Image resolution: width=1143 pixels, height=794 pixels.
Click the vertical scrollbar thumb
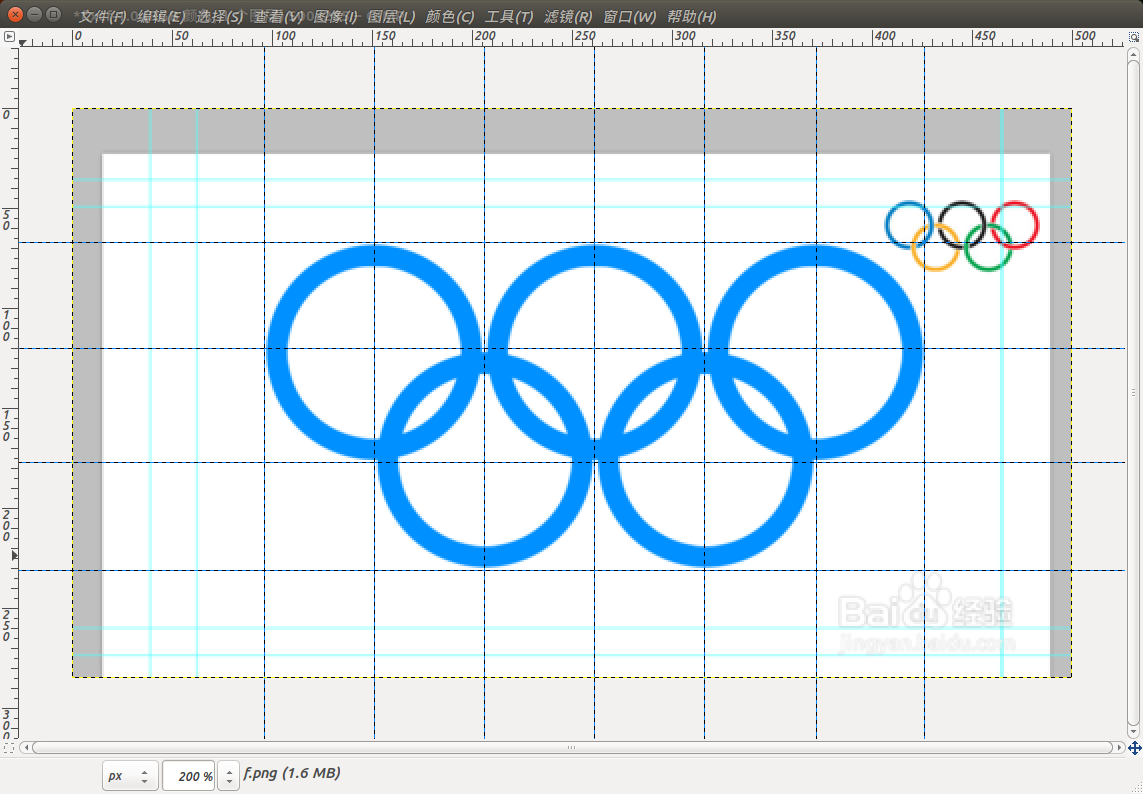1134,392
